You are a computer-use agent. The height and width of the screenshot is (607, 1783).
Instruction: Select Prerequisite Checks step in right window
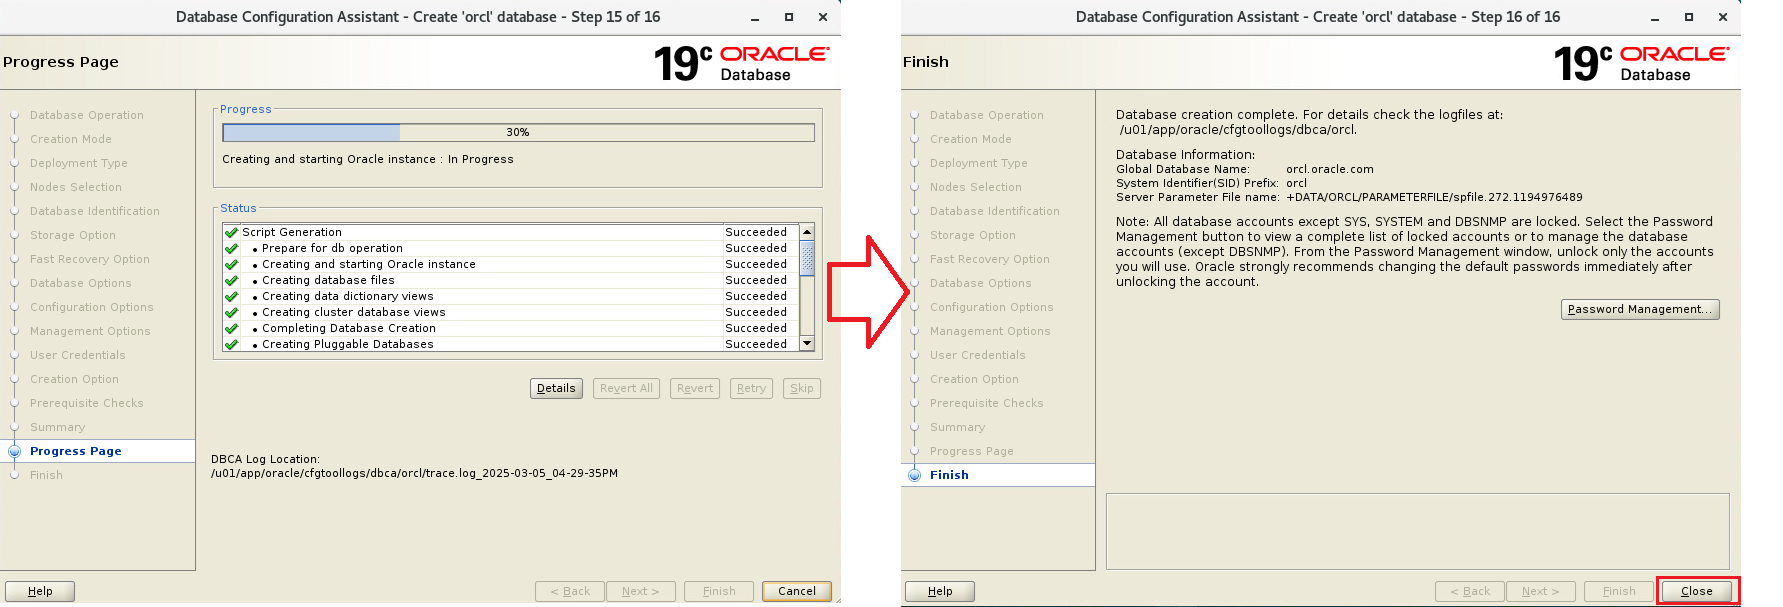tap(987, 403)
